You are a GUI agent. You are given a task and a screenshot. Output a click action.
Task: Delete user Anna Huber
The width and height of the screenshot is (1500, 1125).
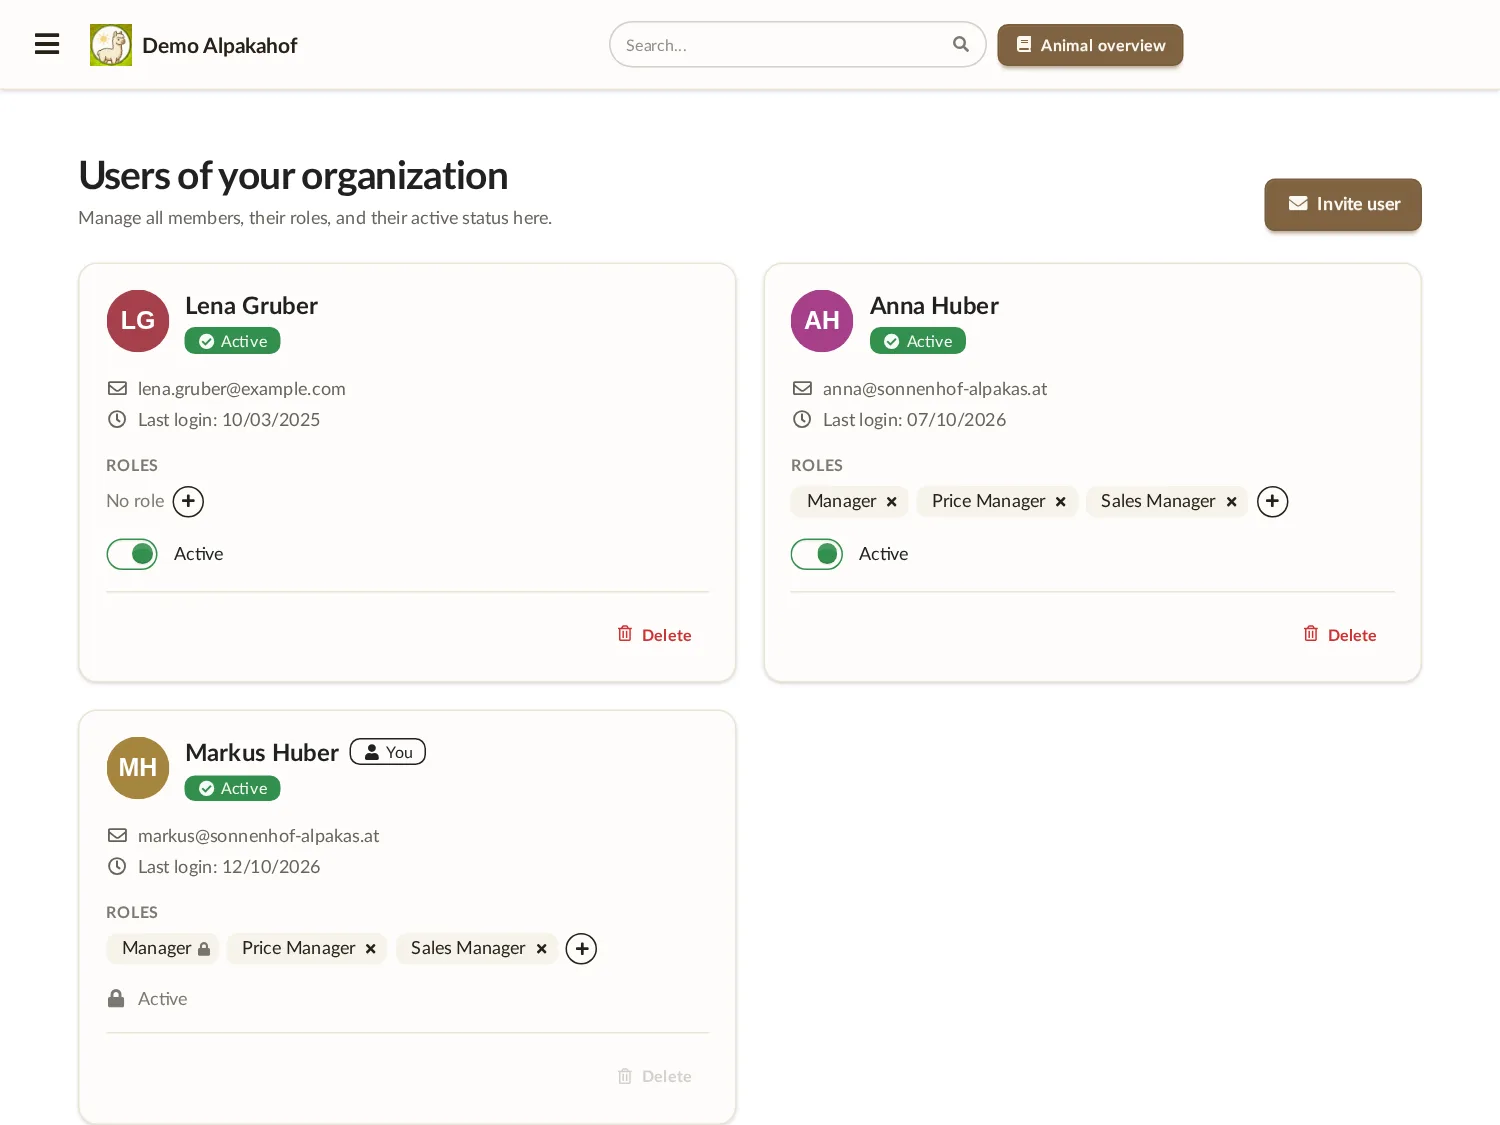1340,635
